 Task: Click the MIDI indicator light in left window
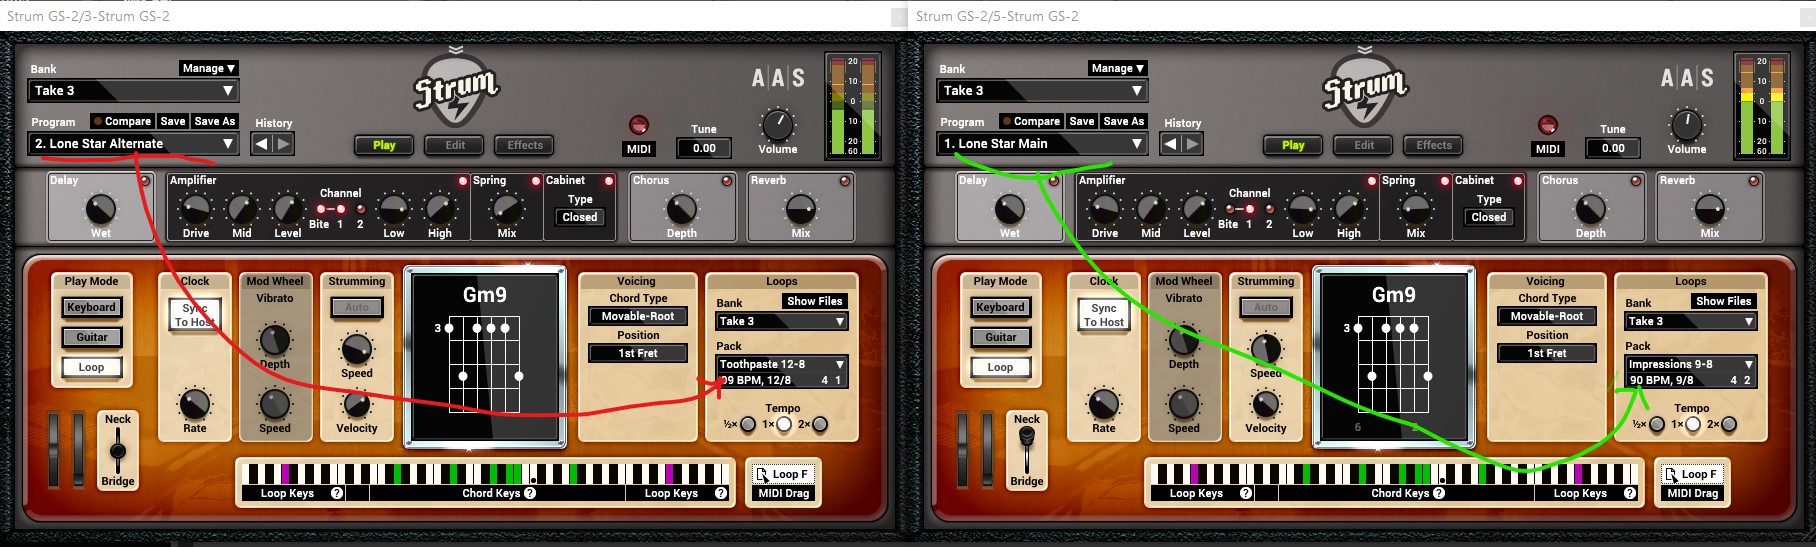click(x=638, y=125)
